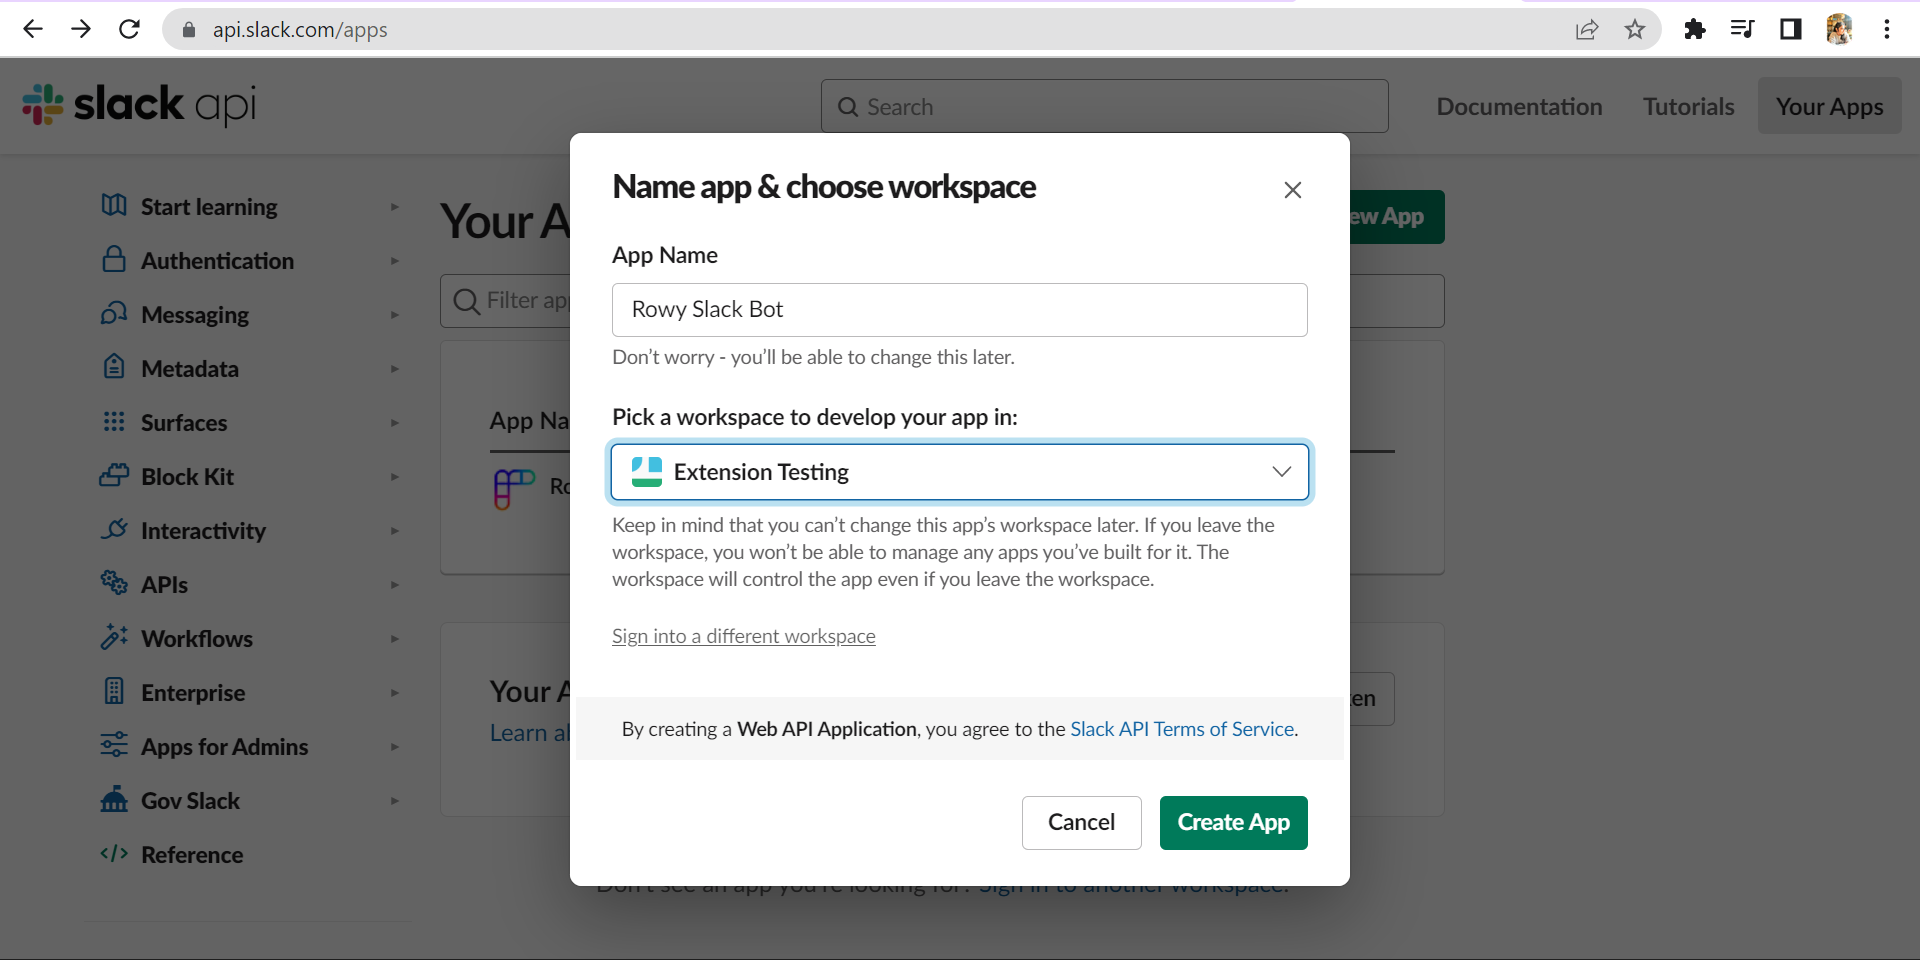Click the Chrome profile avatar
The width and height of the screenshot is (1920, 960).
point(1839,29)
